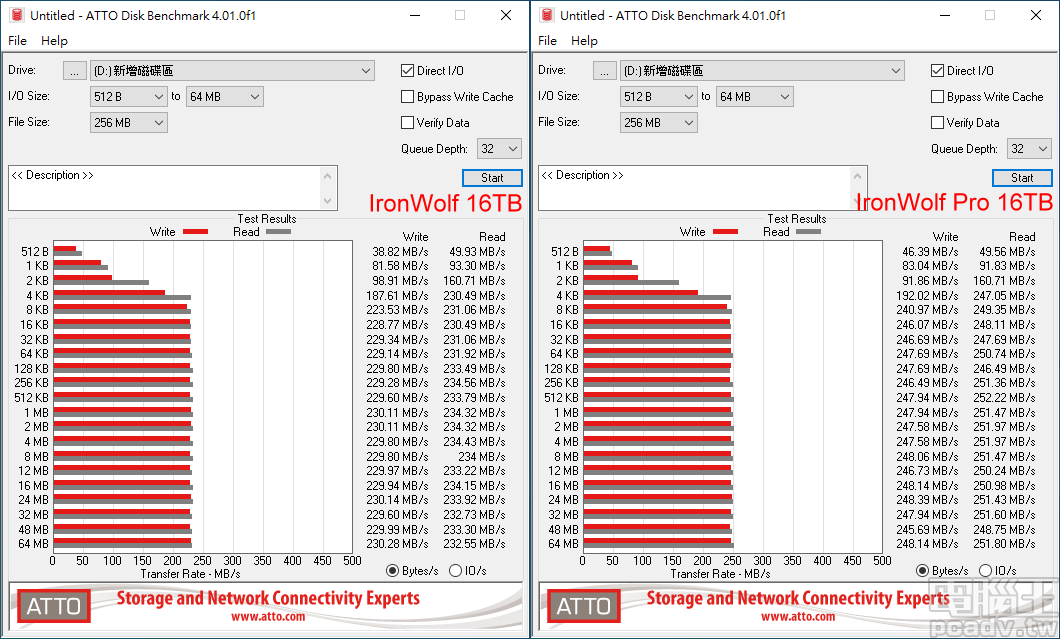
Task: Click left window write value 38.82 MB/s
Action: tap(400, 252)
